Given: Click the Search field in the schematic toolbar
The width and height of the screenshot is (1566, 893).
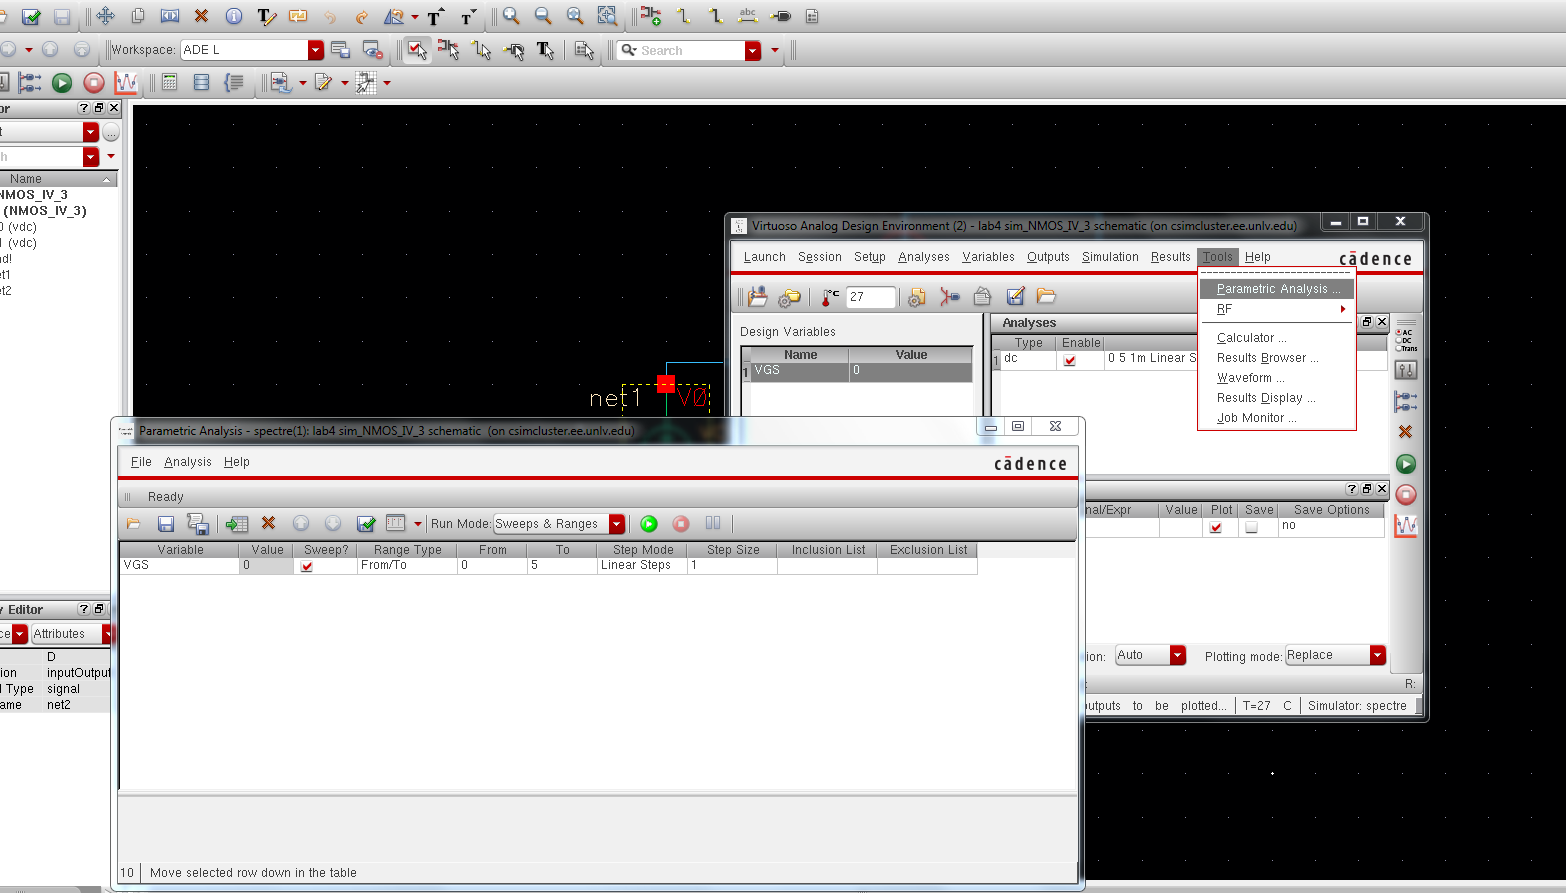Looking at the screenshot, I should pos(682,51).
